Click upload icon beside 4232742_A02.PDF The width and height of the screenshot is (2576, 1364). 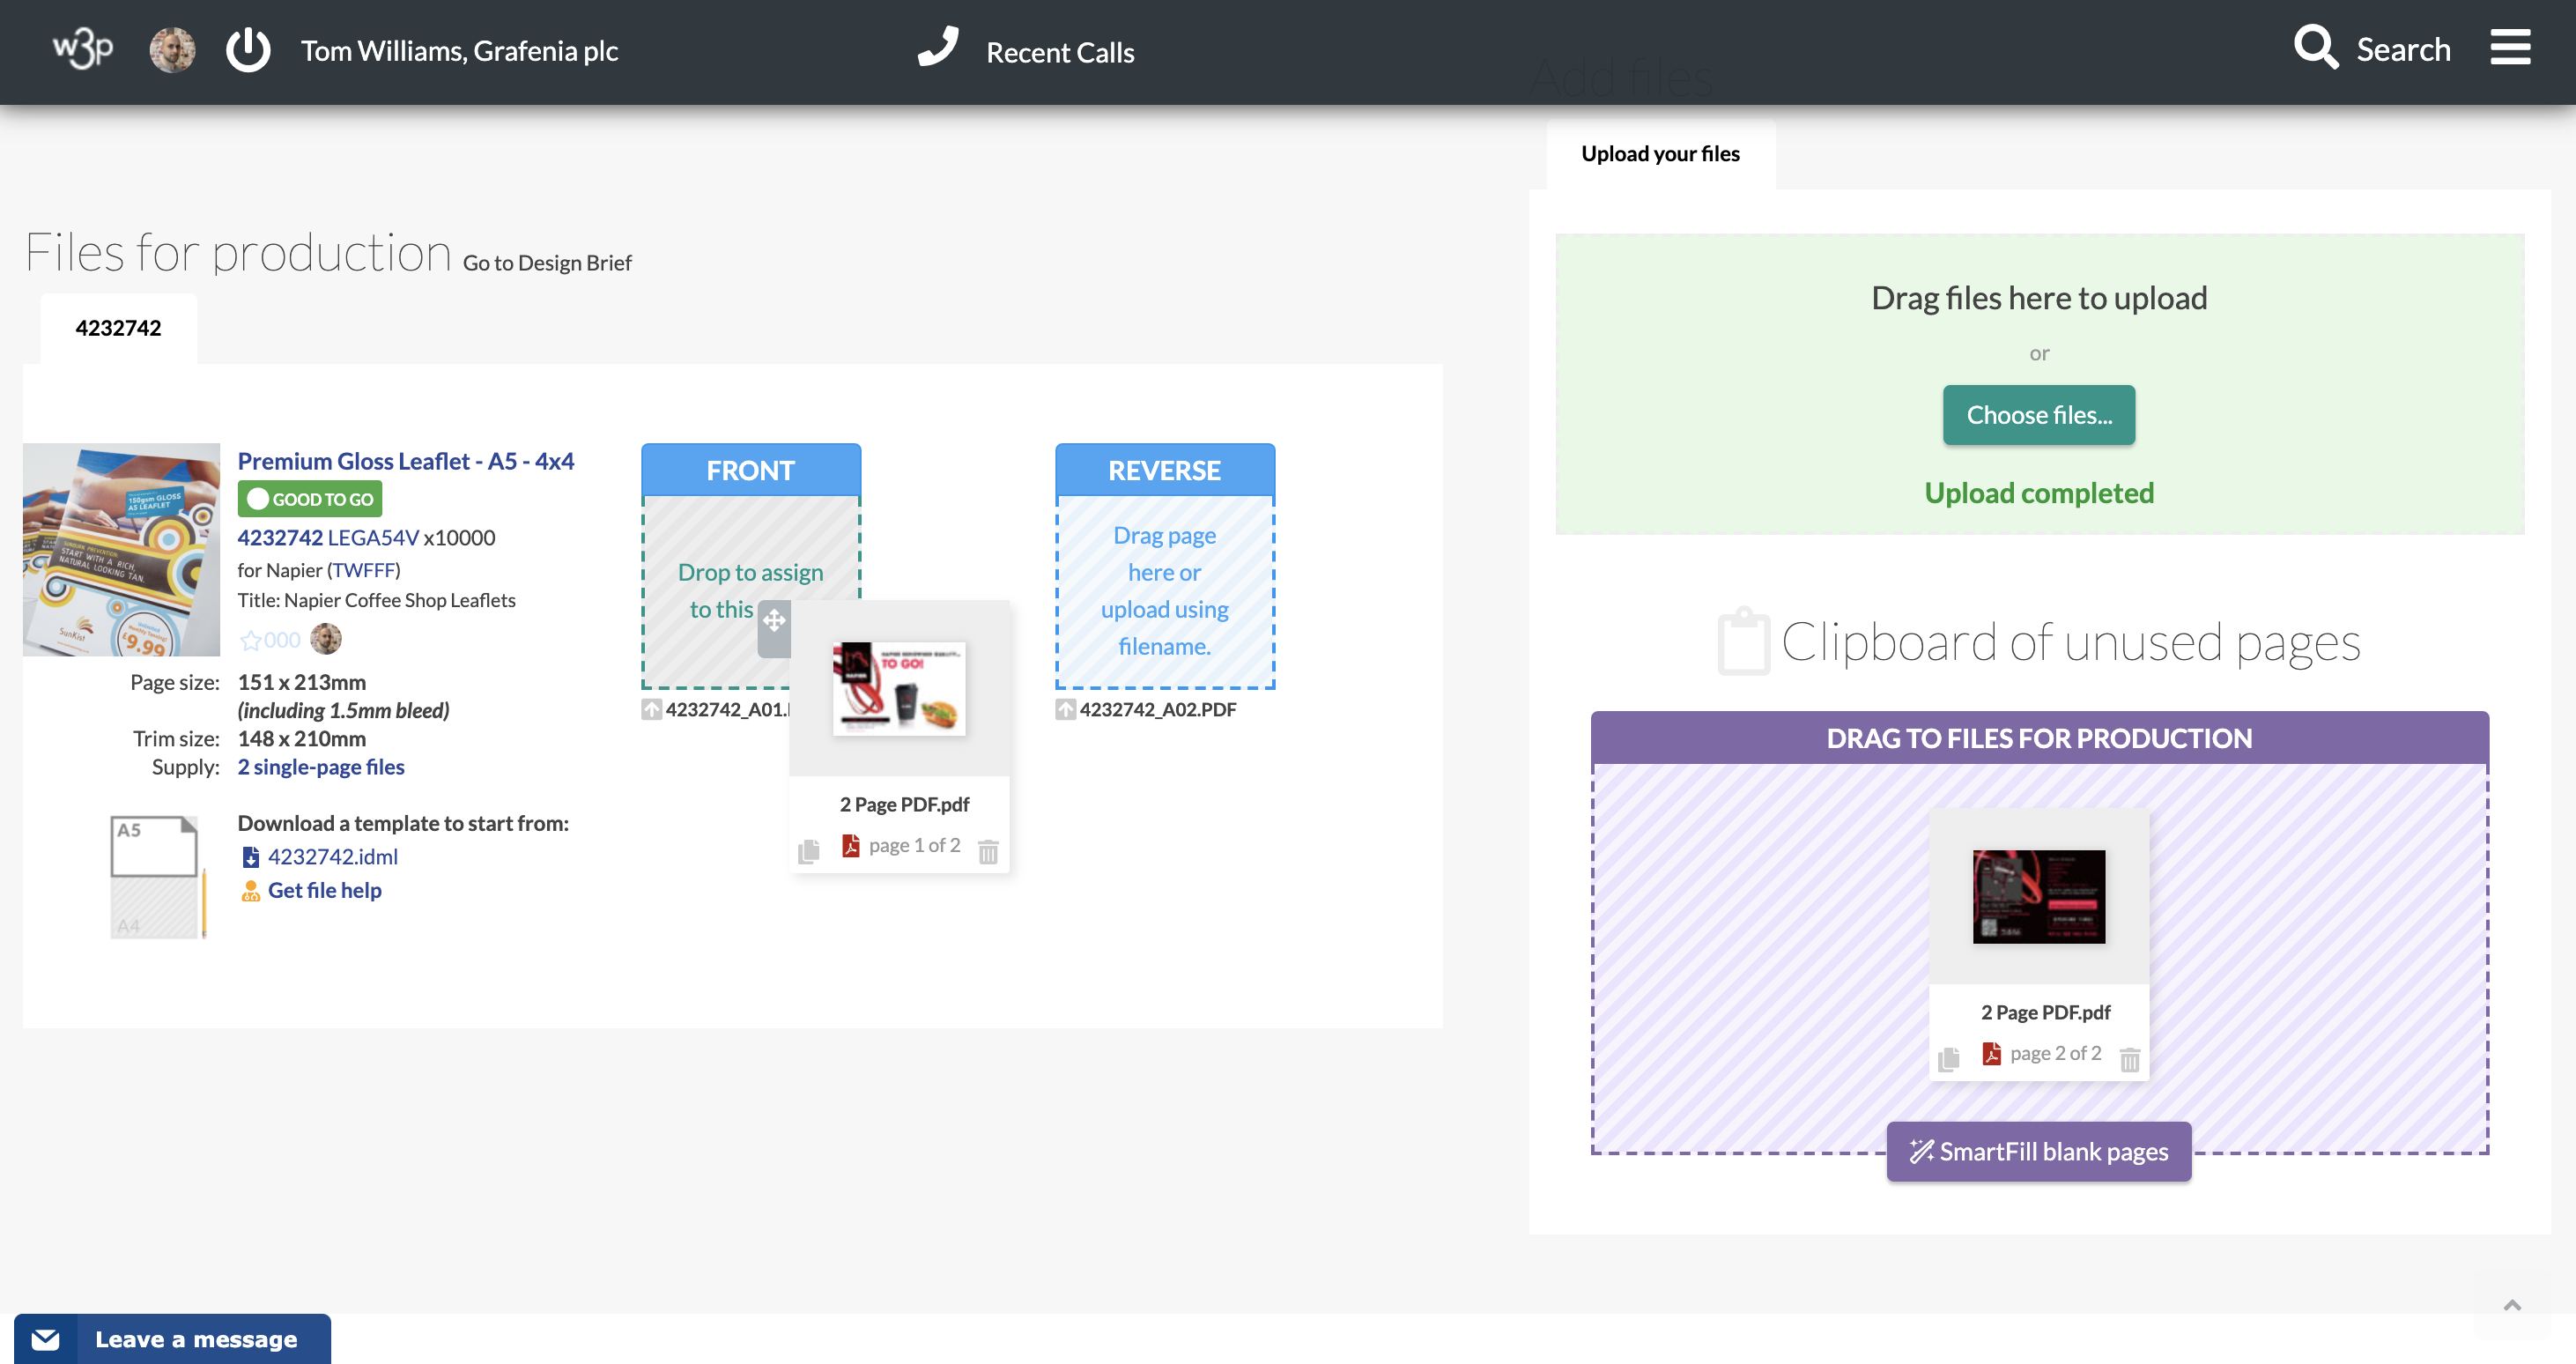click(1066, 710)
